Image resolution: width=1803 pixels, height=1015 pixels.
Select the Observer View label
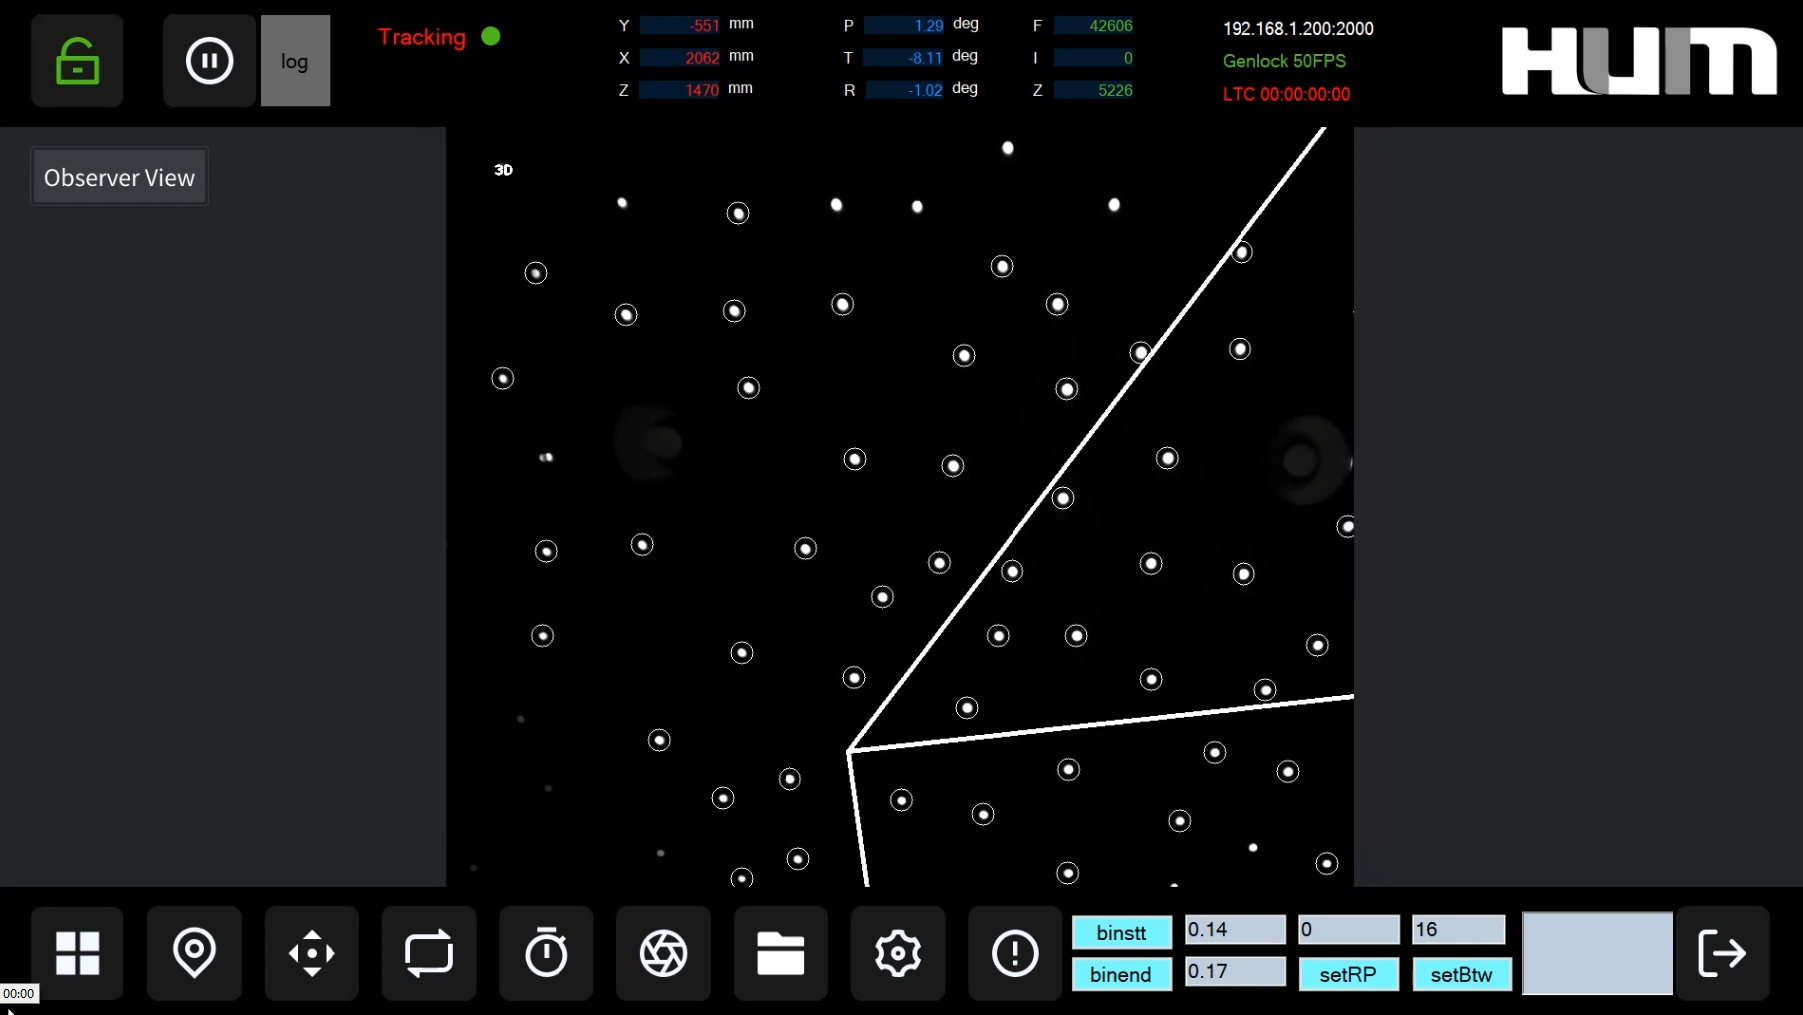(x=119, y=177)
